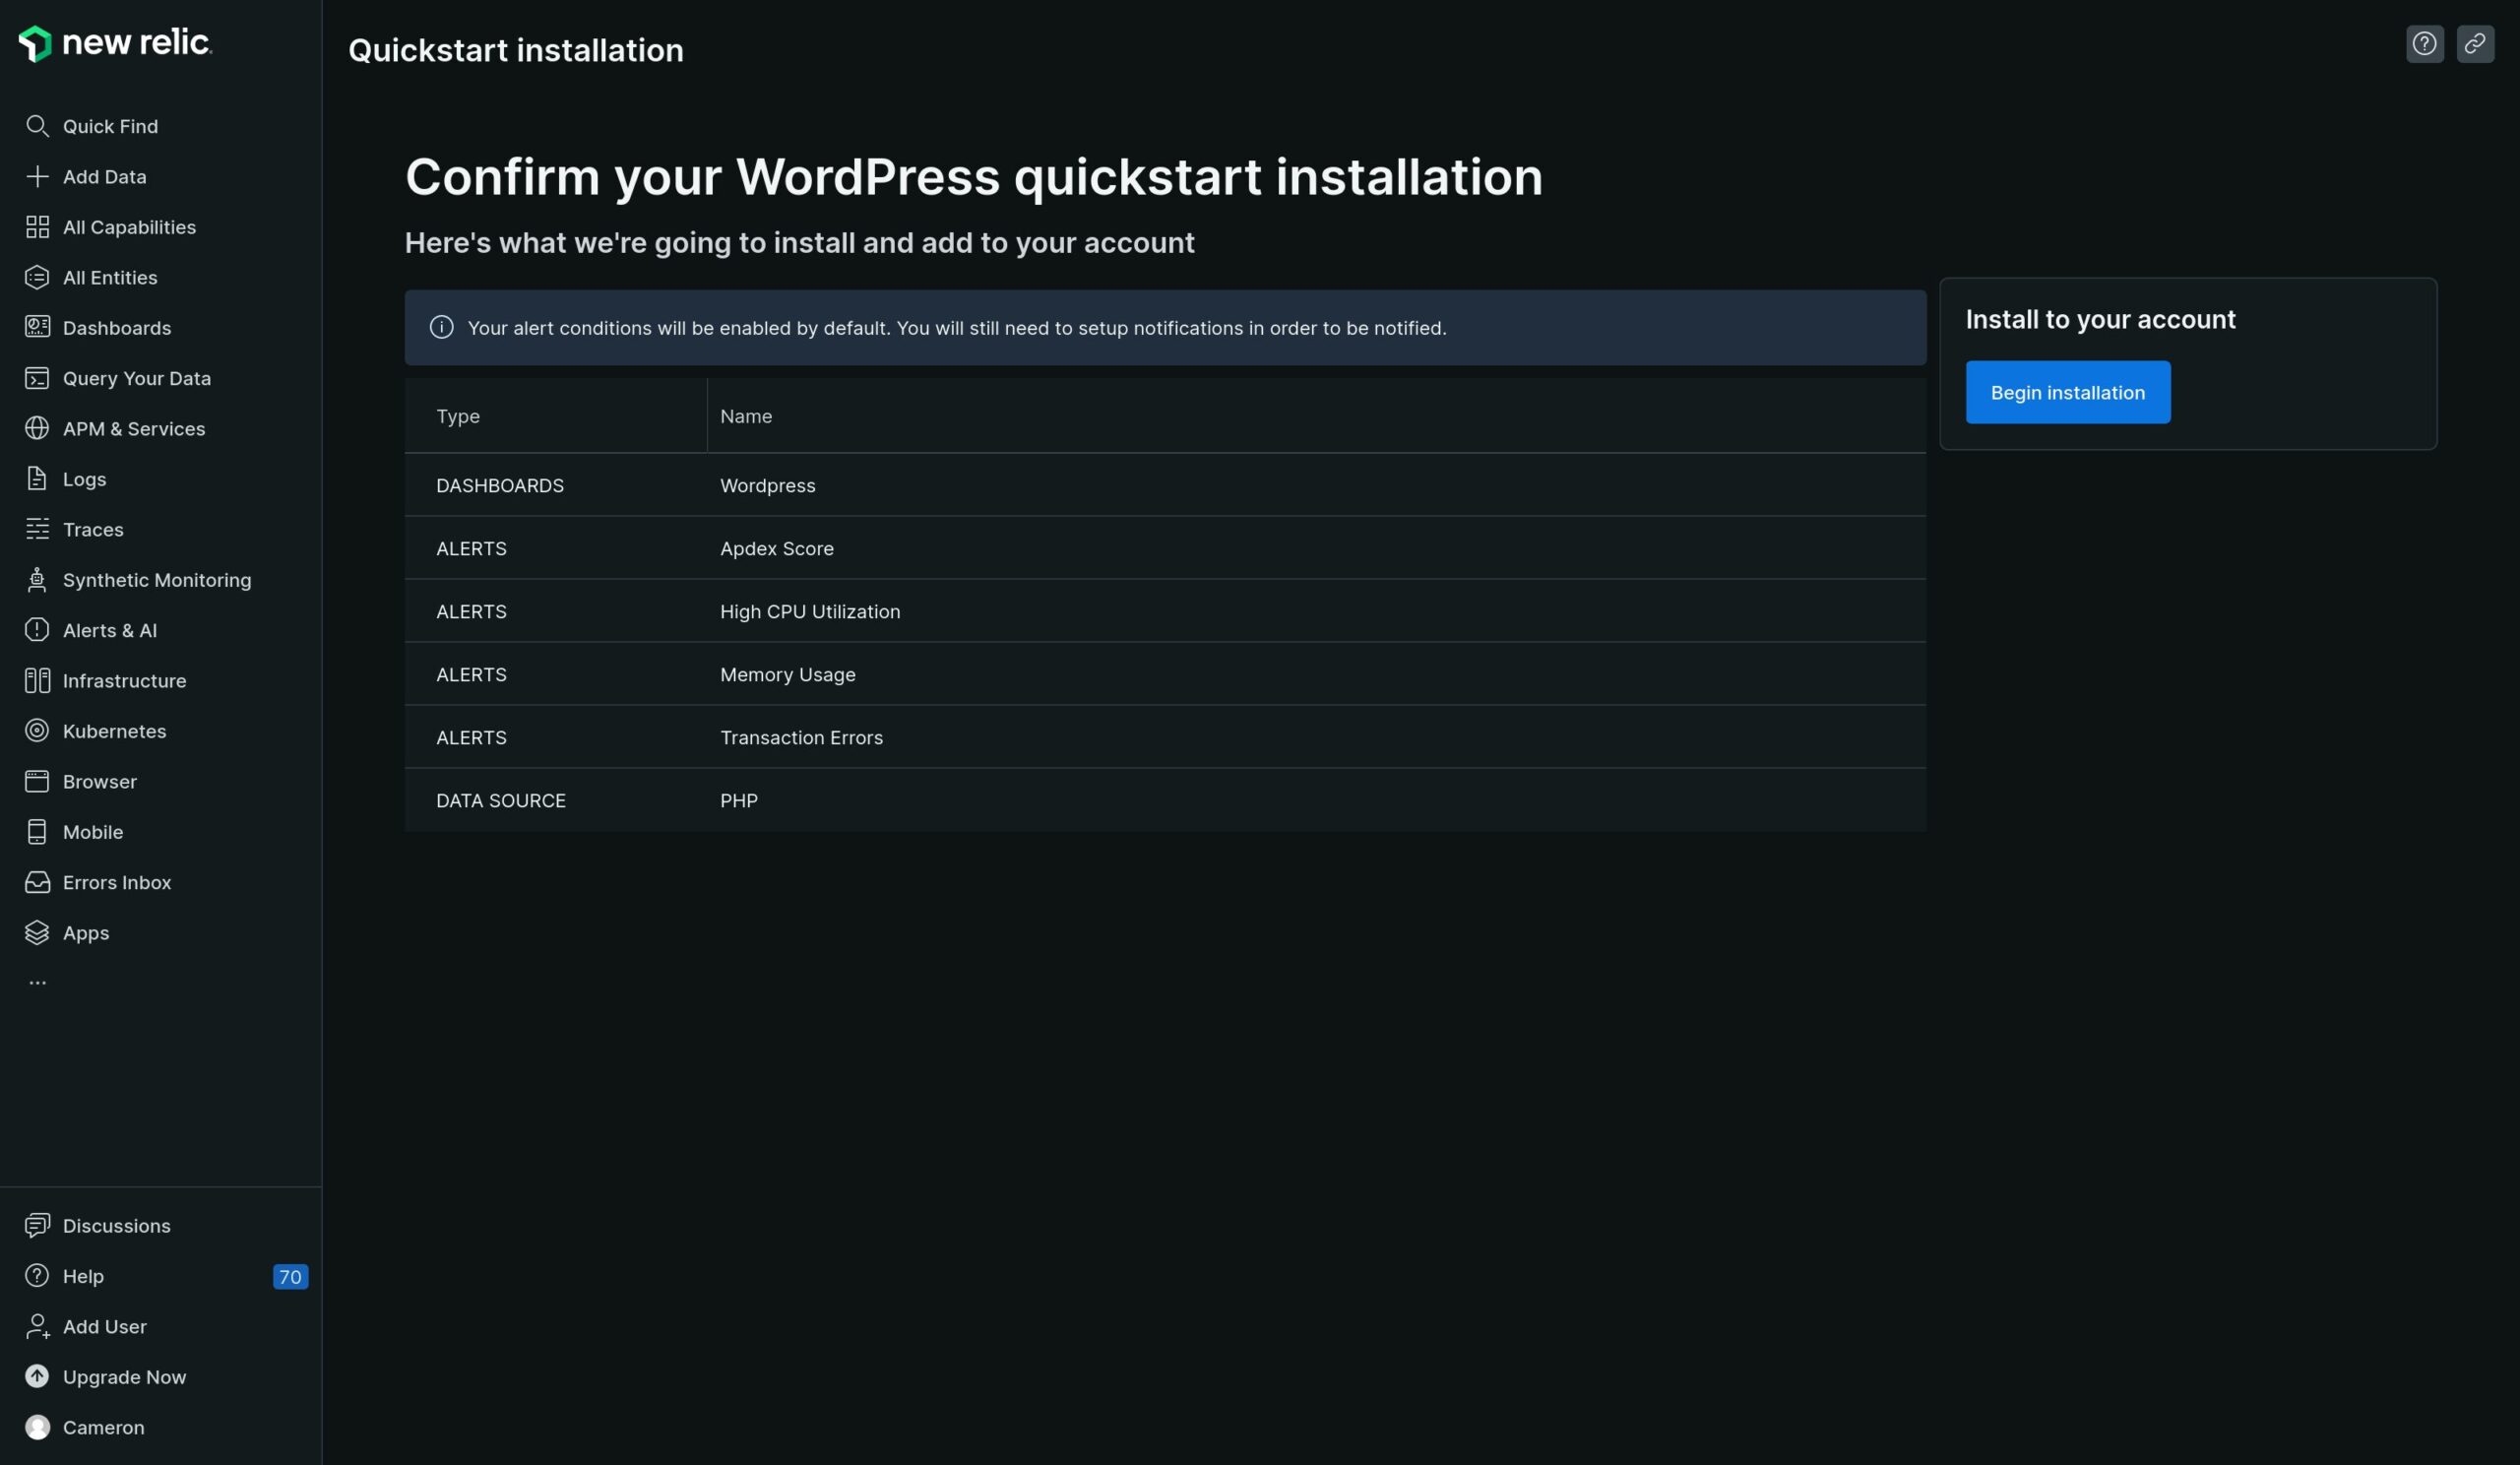Click the help question mark icon

2425,43
